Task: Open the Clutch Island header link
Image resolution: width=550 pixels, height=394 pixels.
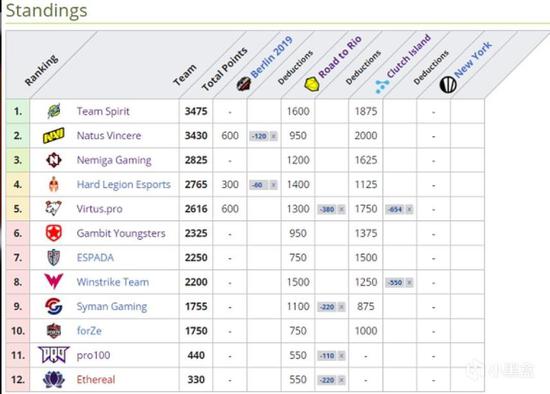Action: (x=409, y=55)
